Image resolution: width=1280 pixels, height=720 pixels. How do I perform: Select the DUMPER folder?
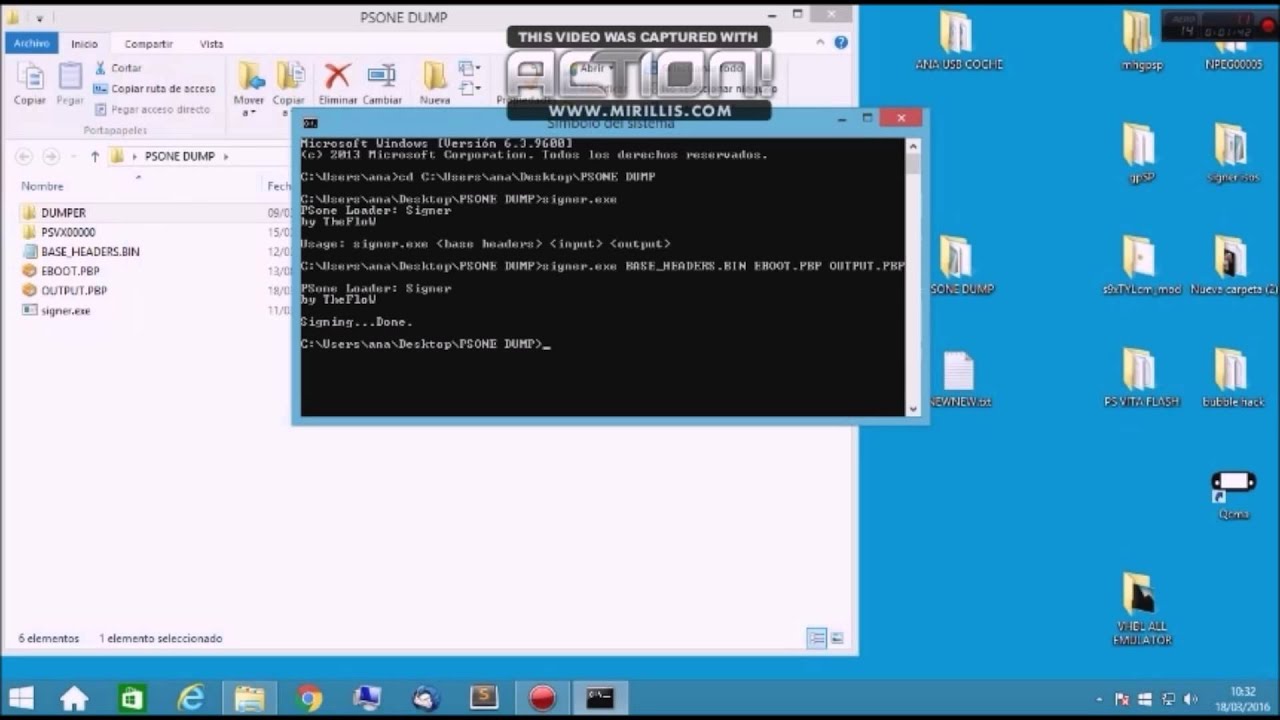[64, 212]
